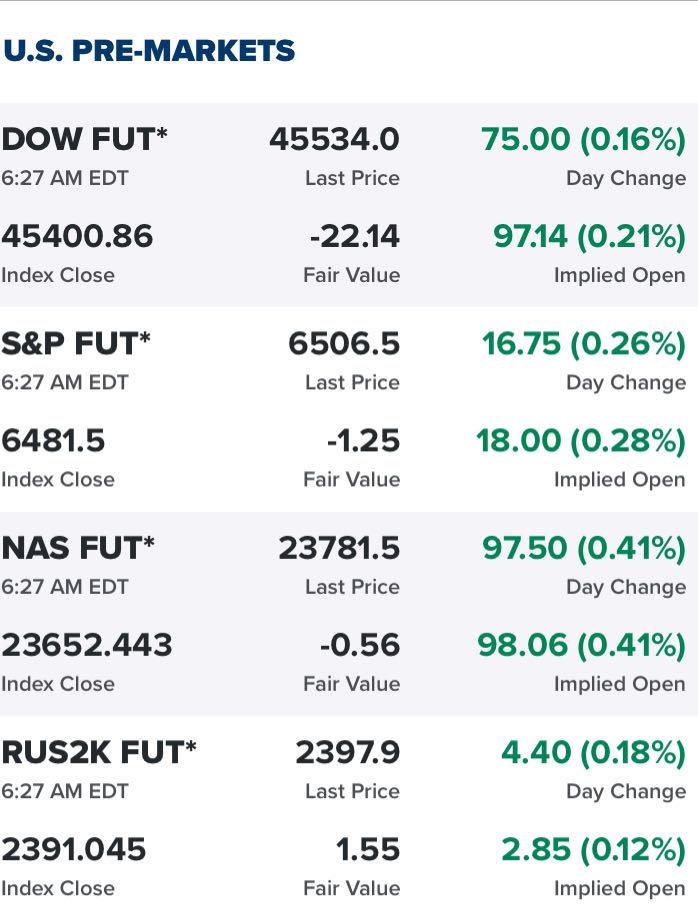Click S&P implied open 18.00 (0.28%)
This screenshot has width=698, height=907.
(x=580, y=441)
